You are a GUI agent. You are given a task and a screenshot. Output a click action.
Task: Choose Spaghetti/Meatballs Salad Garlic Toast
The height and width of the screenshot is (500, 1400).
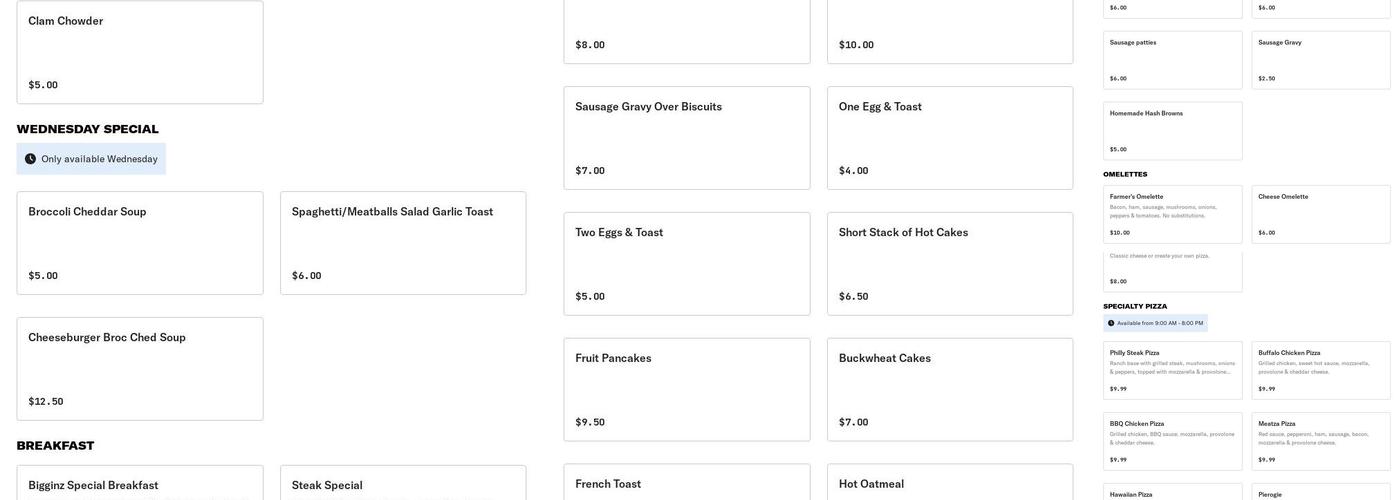pyautogui.click(x=403, y=243)
